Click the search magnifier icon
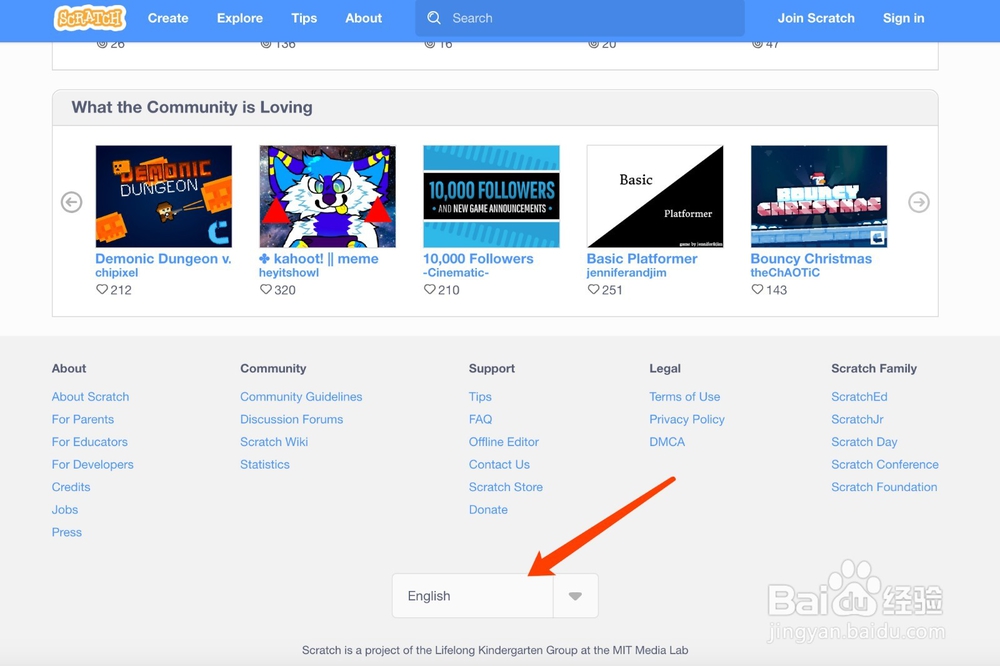 coord(434,18)
